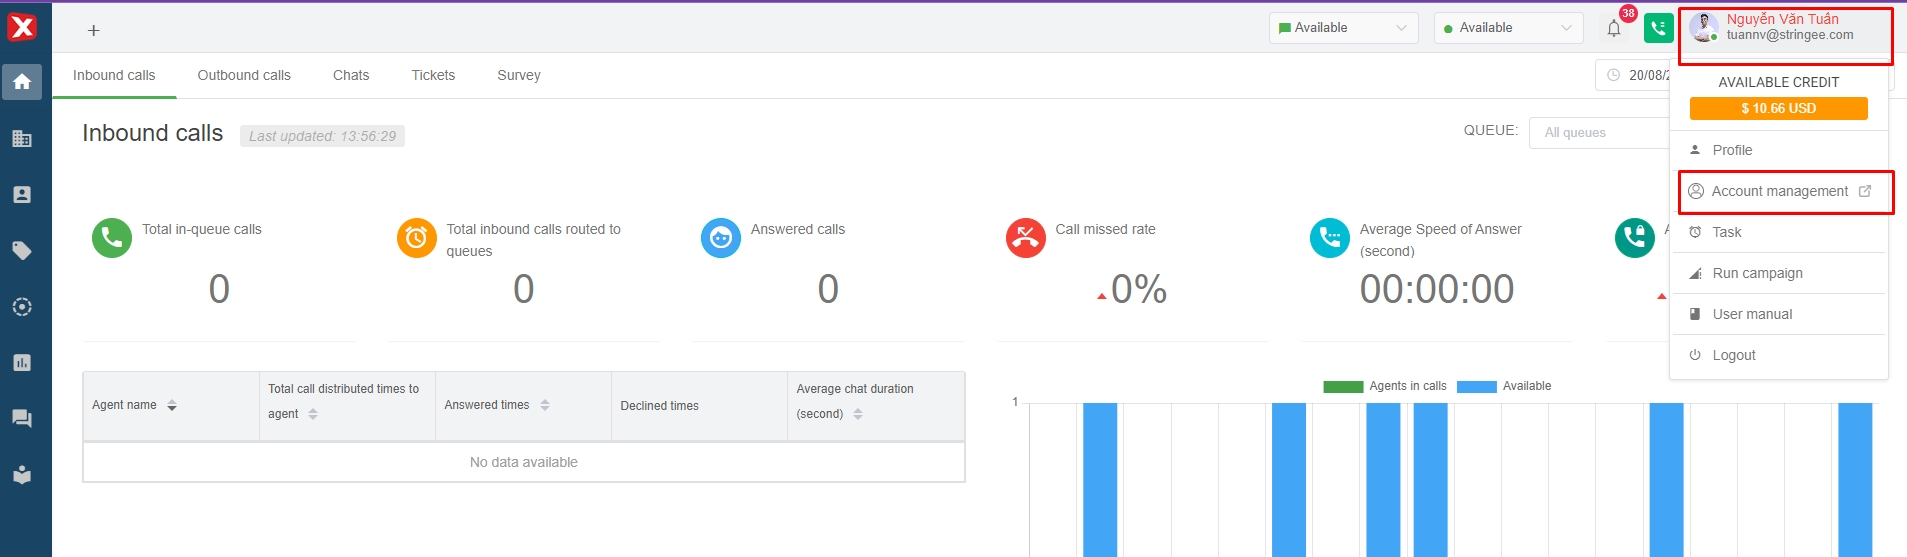Viewport: 1907px width, 557px height.
Task: Select Account management from user menu
Action: 1779,191
